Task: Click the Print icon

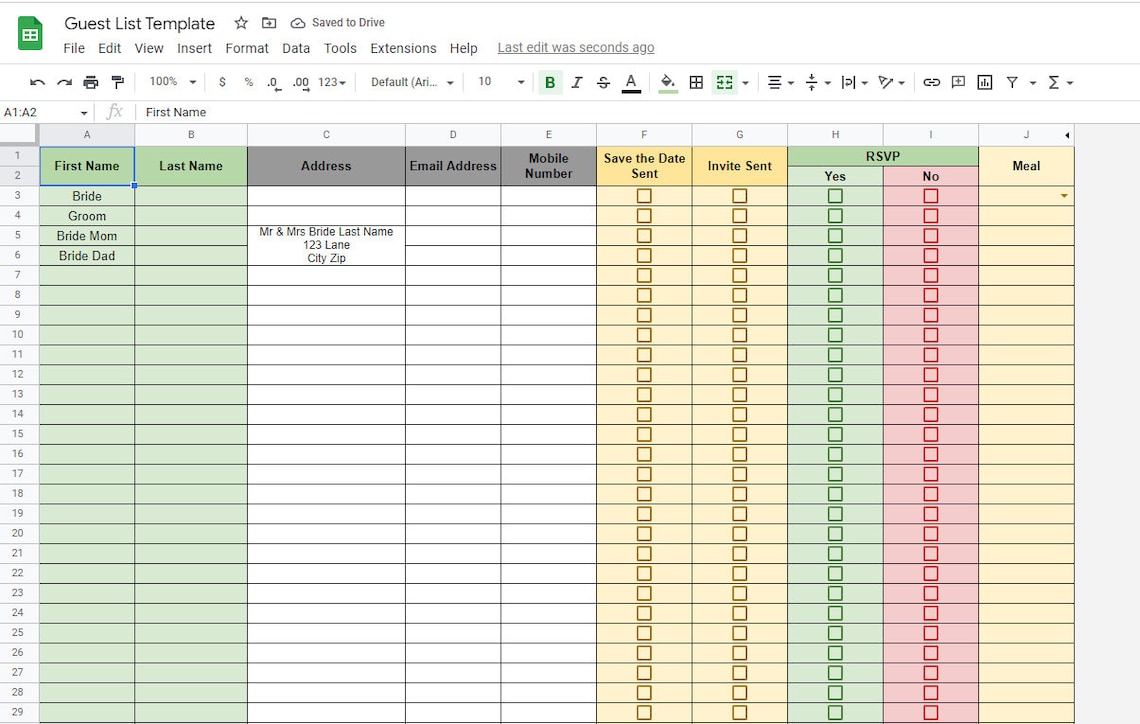Action: [91, 82]
